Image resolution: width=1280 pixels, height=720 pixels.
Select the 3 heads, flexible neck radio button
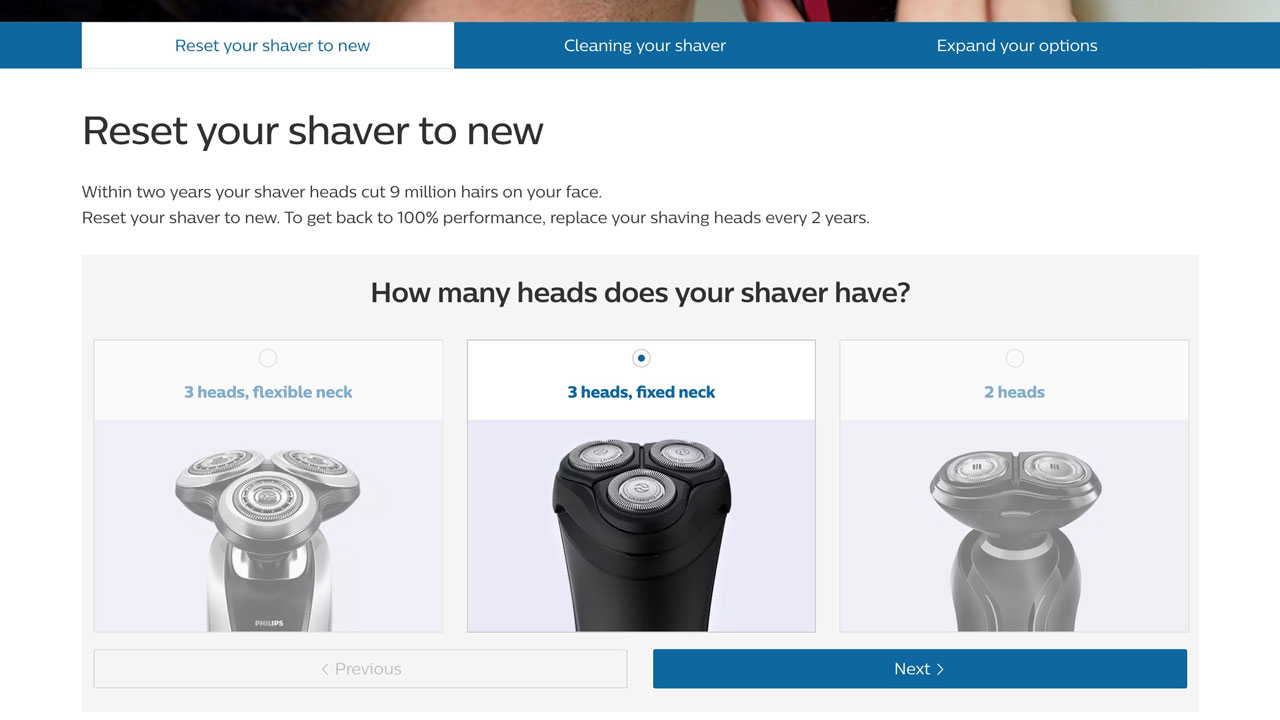[267, 358]
